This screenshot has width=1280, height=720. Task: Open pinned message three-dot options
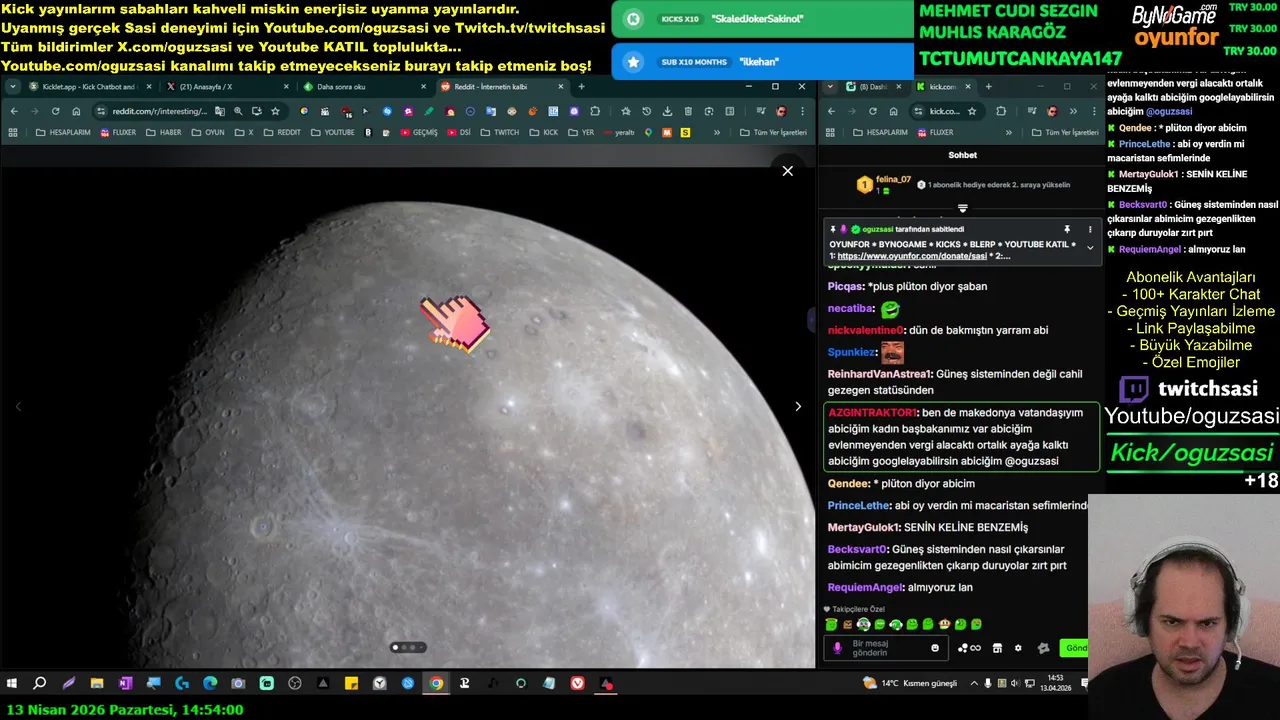1090,230
